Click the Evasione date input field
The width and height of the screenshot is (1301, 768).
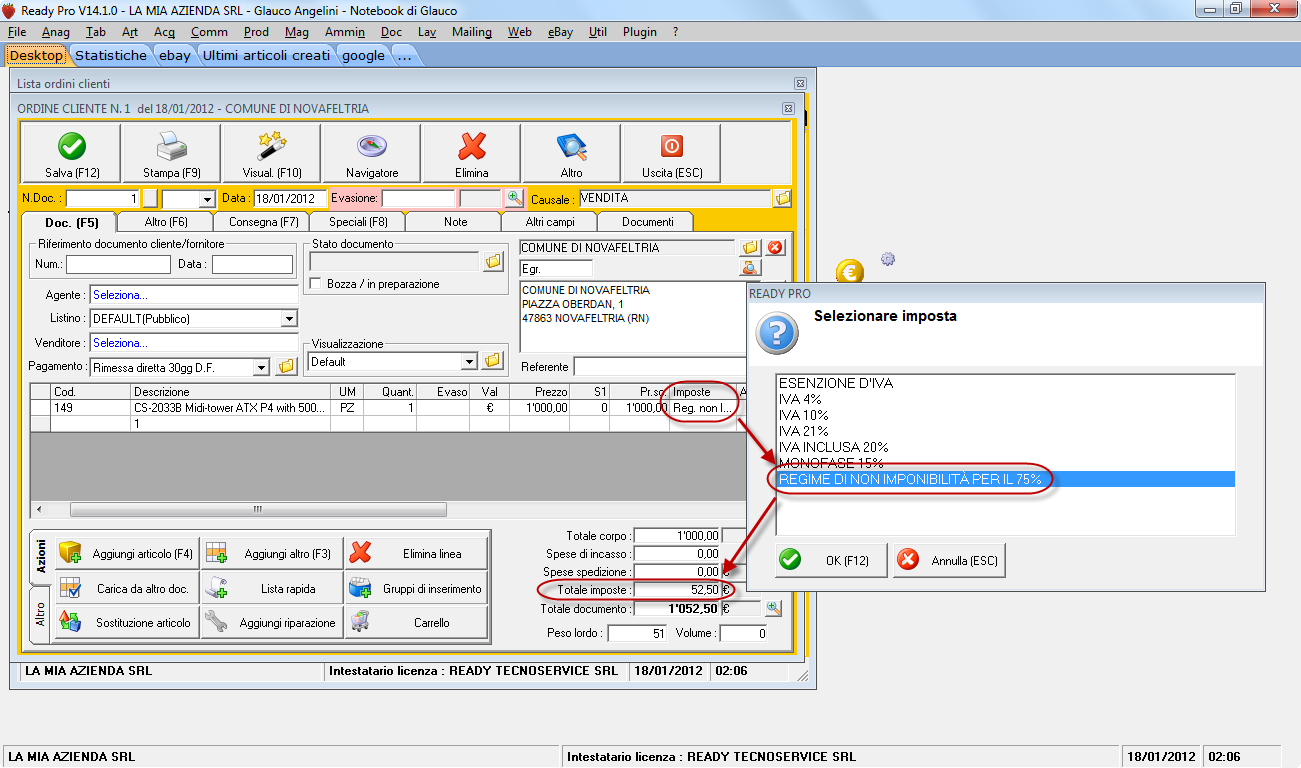(417, 199)
